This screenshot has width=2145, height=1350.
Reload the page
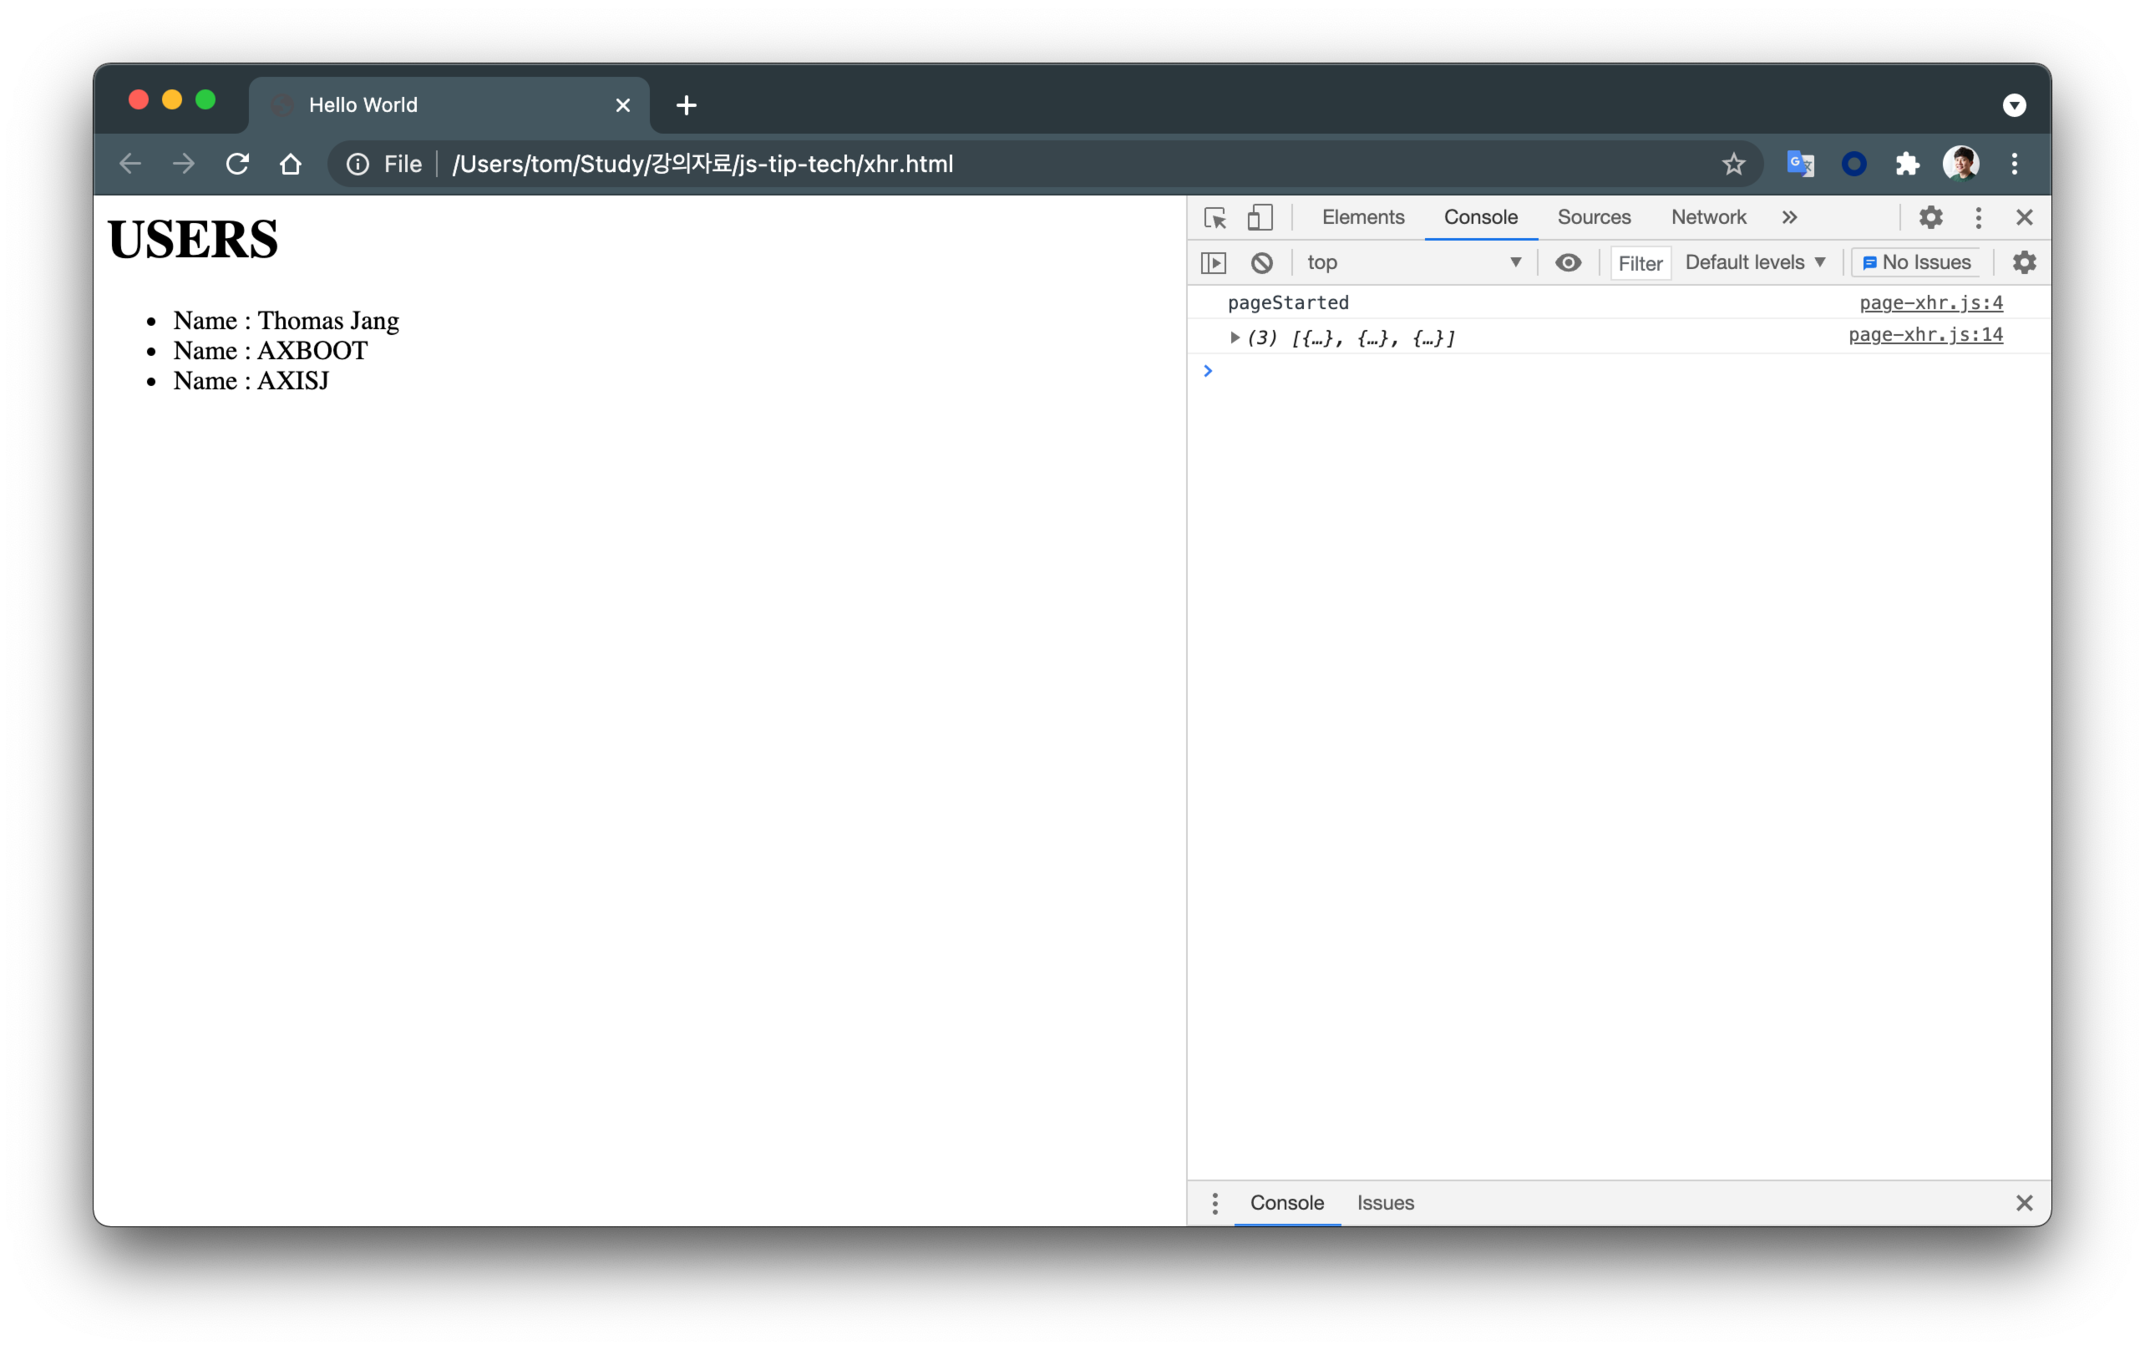point(237,164)
